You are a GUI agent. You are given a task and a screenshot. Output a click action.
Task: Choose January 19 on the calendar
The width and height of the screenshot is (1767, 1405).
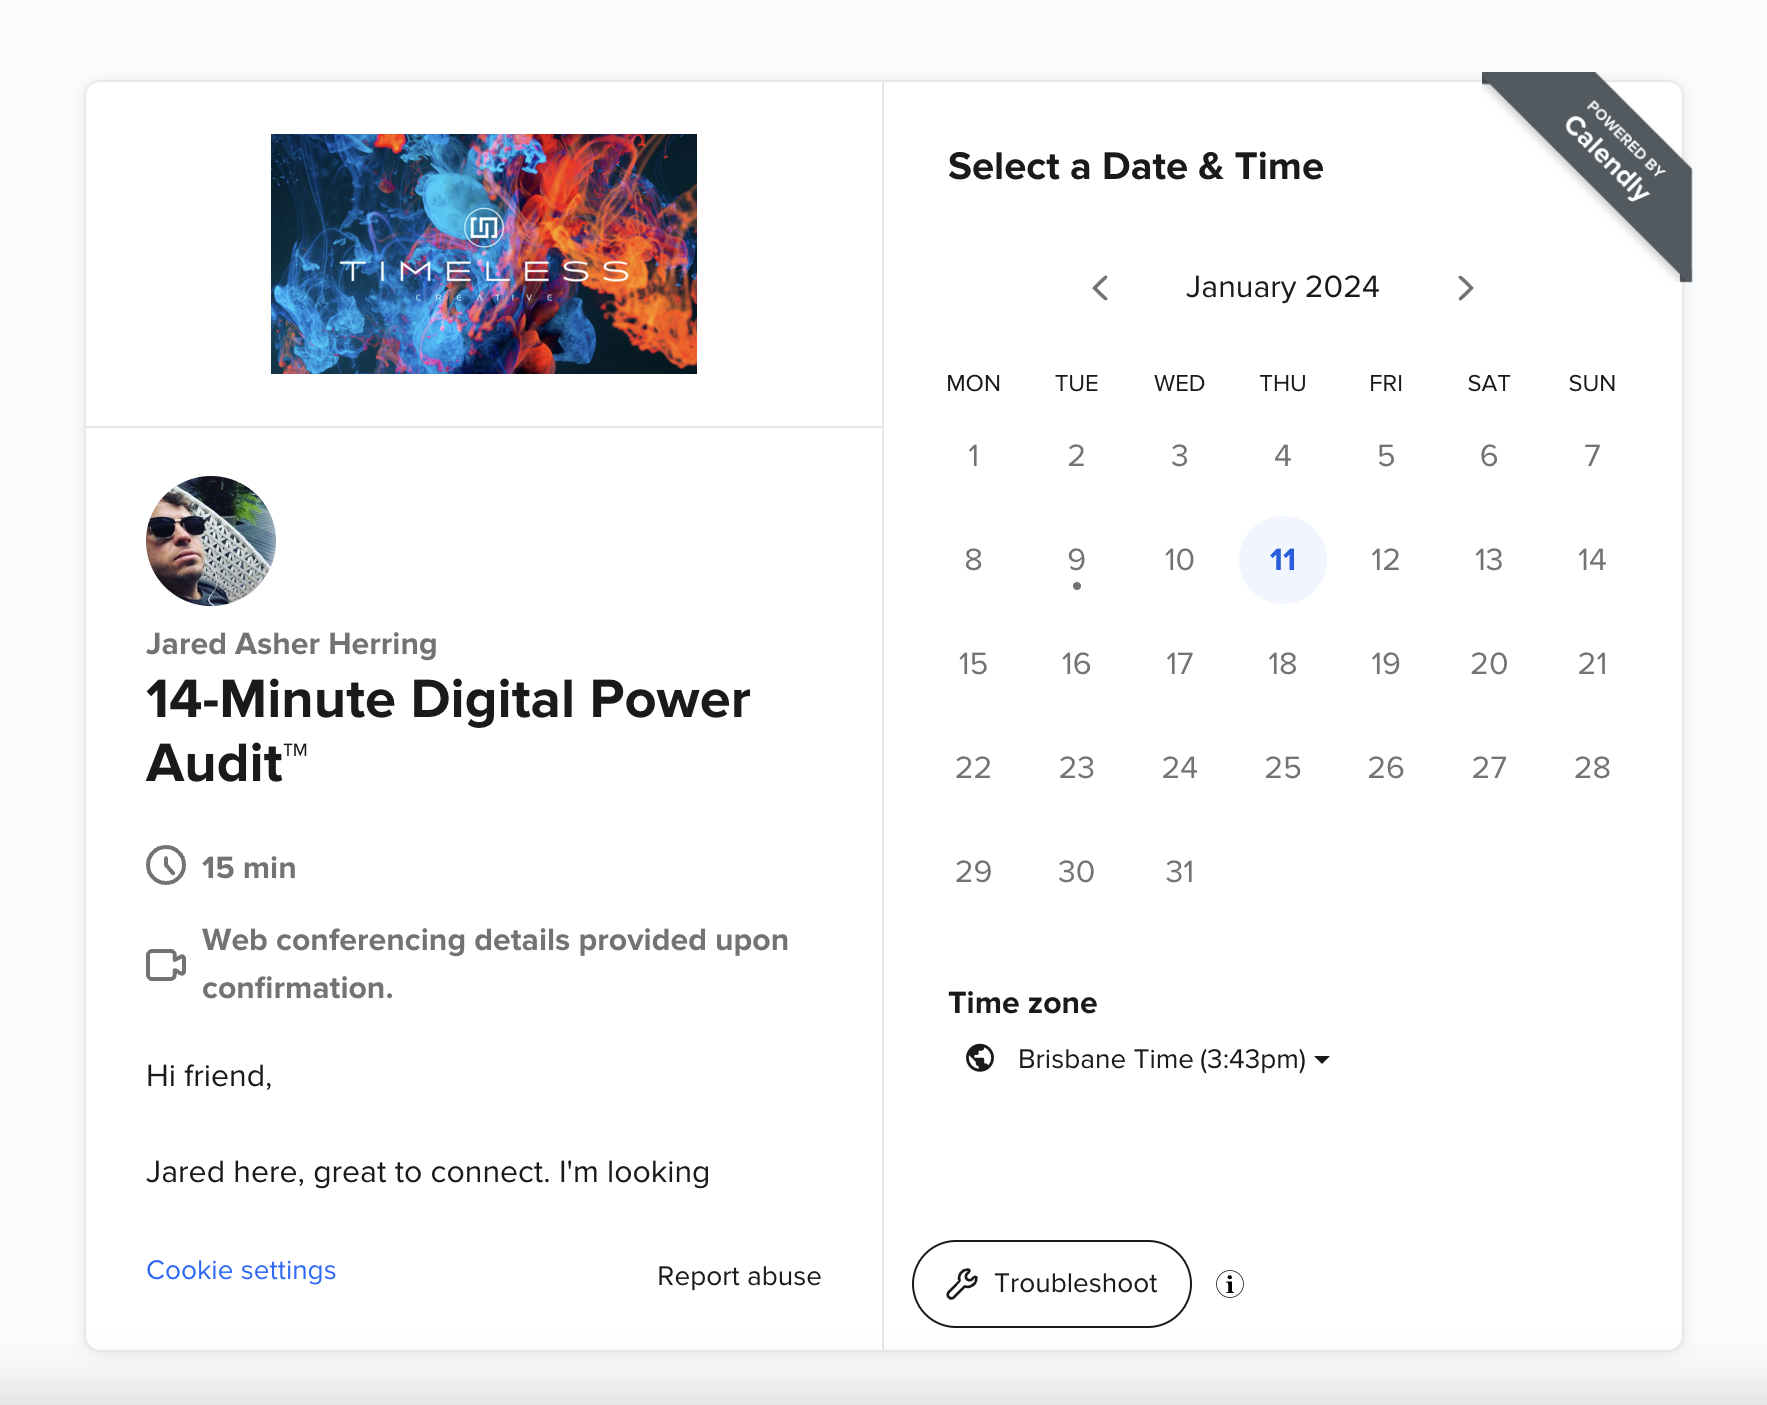coord(1386,664)
